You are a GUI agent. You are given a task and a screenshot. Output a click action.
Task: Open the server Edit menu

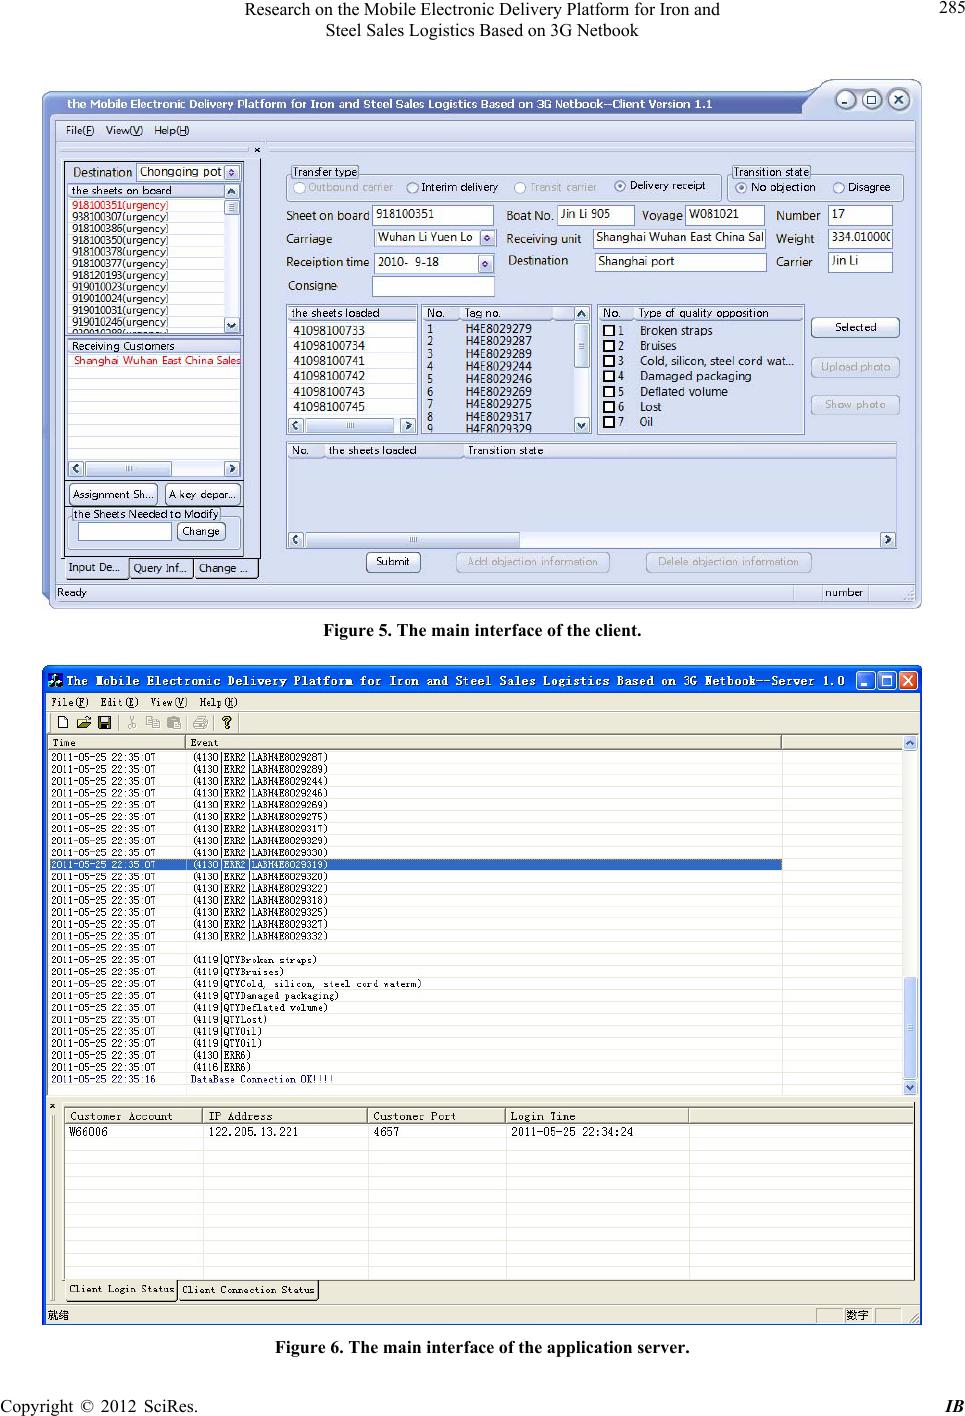[x=119, y=702]
